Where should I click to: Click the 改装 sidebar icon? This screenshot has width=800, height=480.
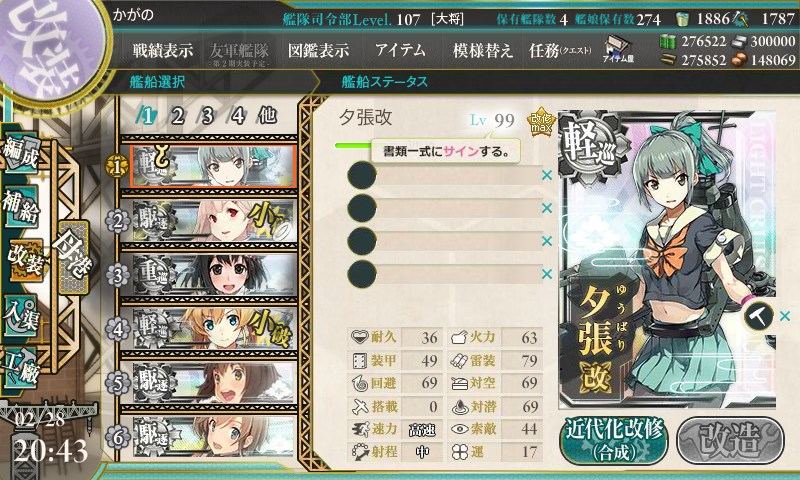[x=23, y=259]
